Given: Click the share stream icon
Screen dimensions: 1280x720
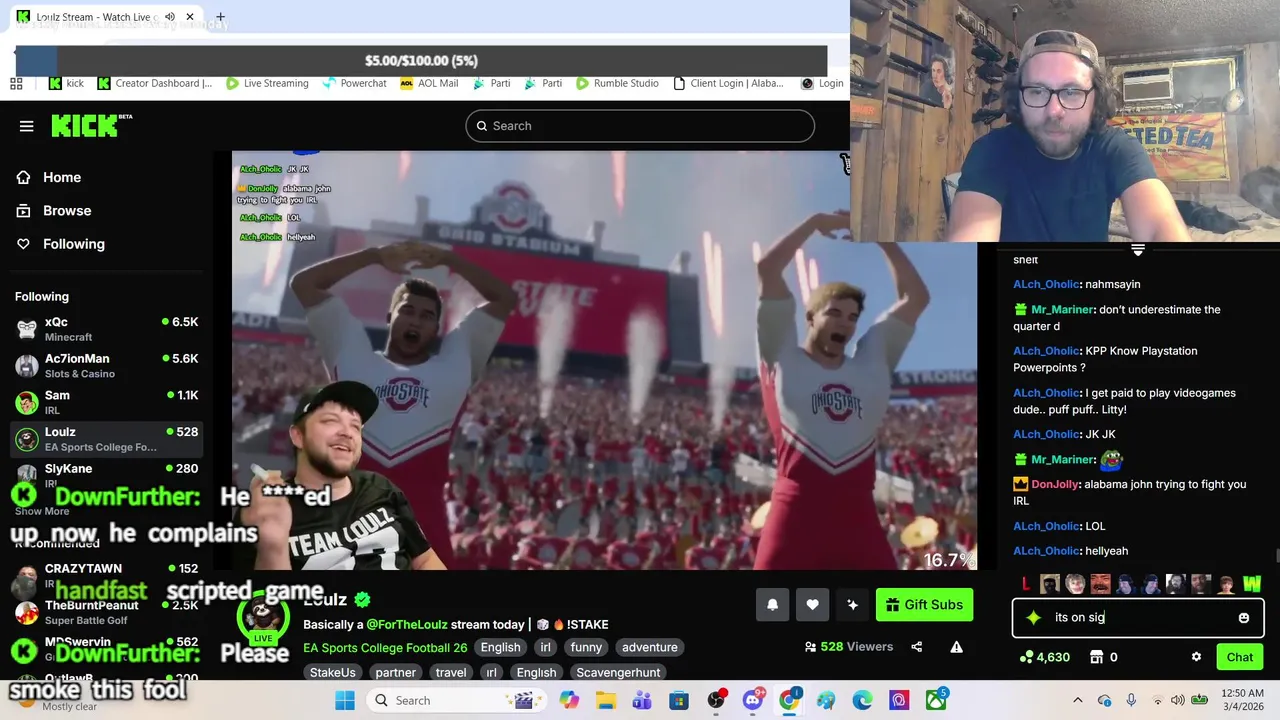Looking at the screenshot, I should 916,647.
